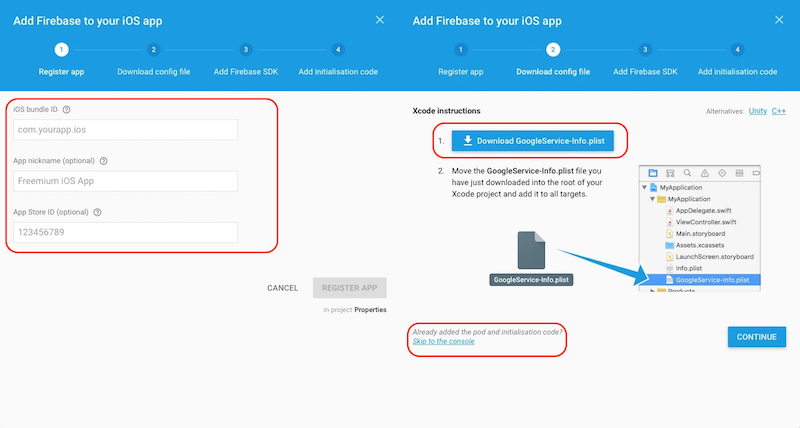Close the left Add Firebase dialog
Screen dimensions: 800x428
(379, 19)
